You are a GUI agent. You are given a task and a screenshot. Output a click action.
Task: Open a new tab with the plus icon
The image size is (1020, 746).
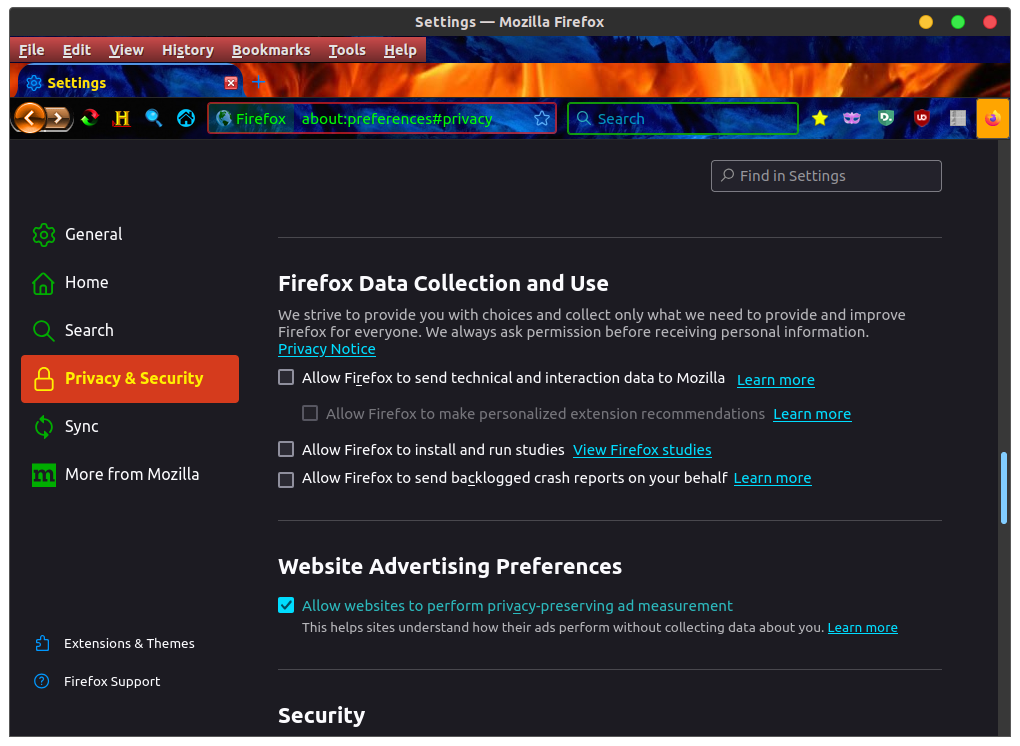tap(258, 82)
